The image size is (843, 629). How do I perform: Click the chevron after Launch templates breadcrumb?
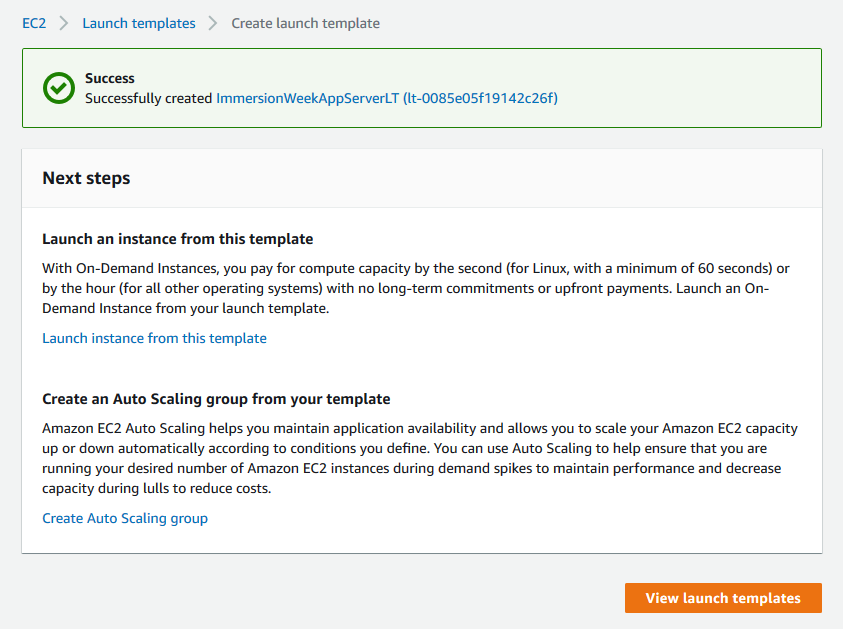(x=213, y=23)
